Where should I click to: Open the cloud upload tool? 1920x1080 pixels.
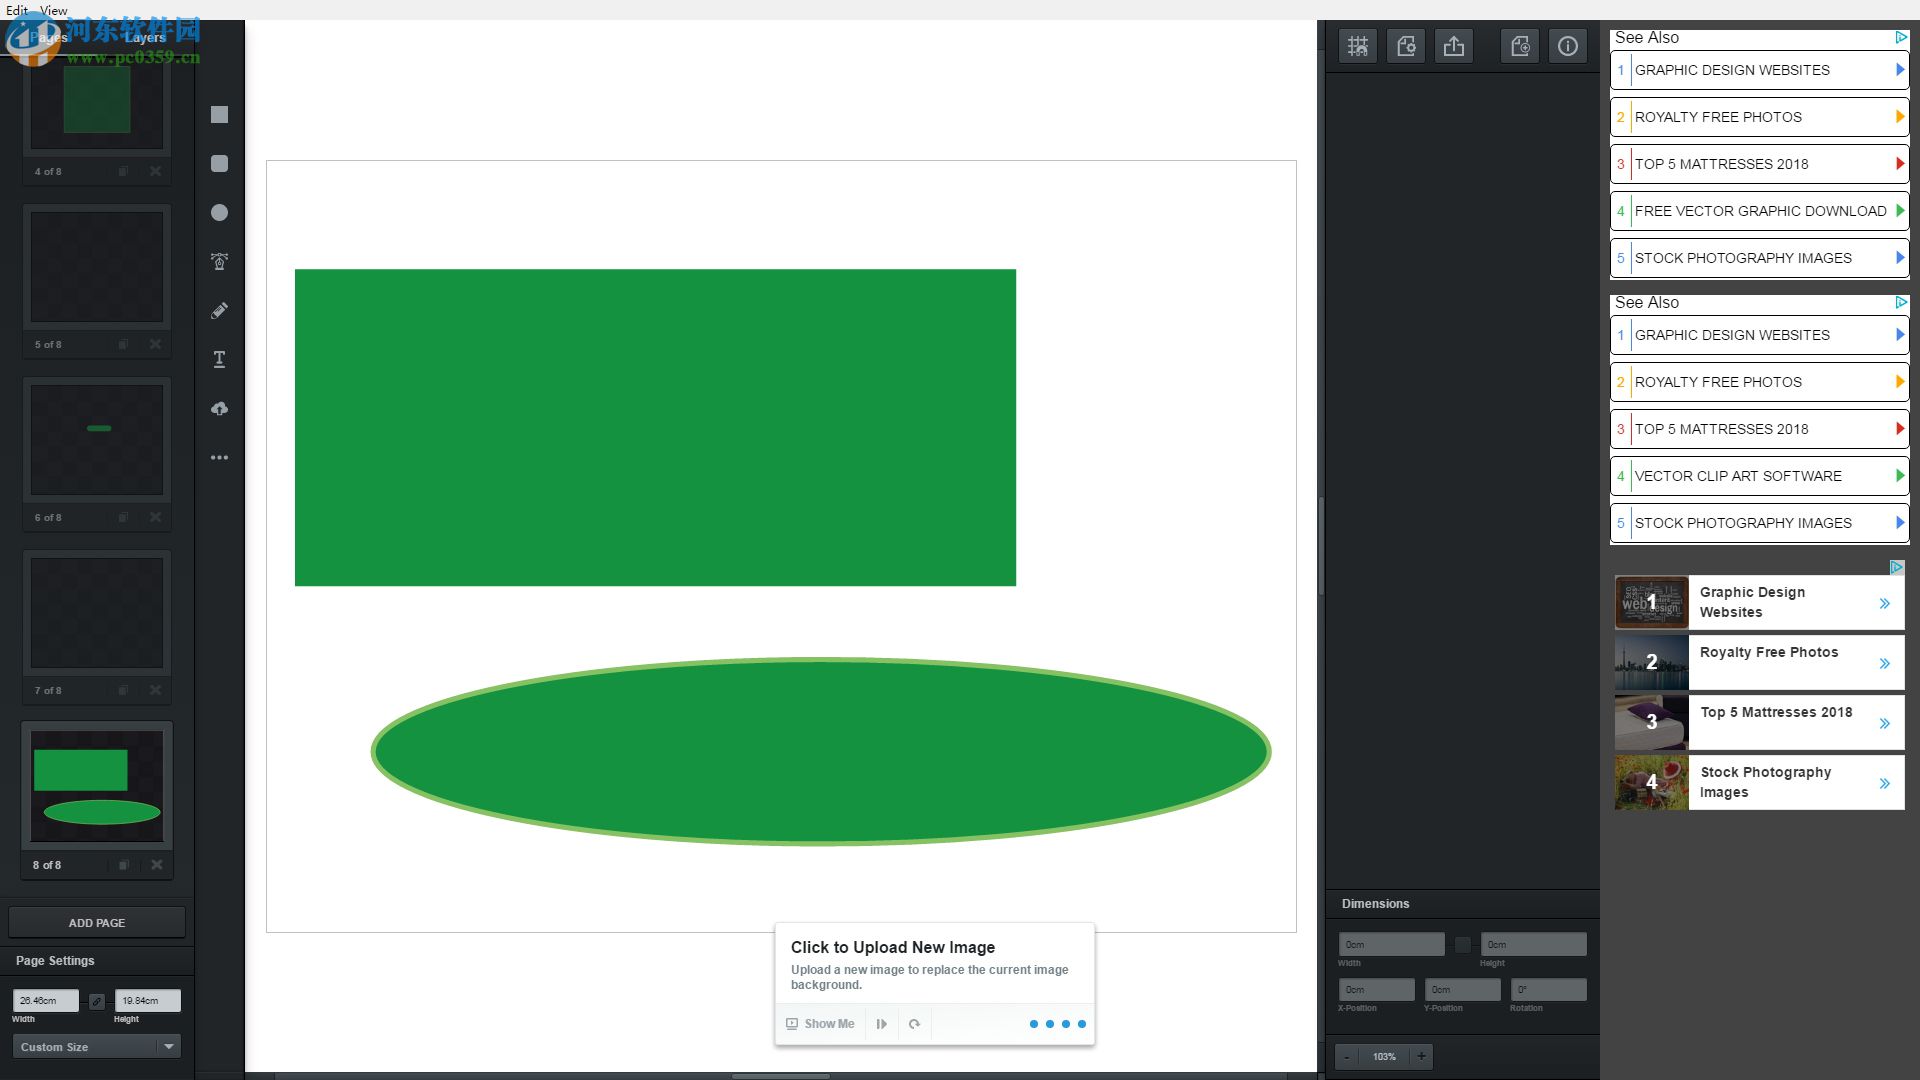(219, 408)
